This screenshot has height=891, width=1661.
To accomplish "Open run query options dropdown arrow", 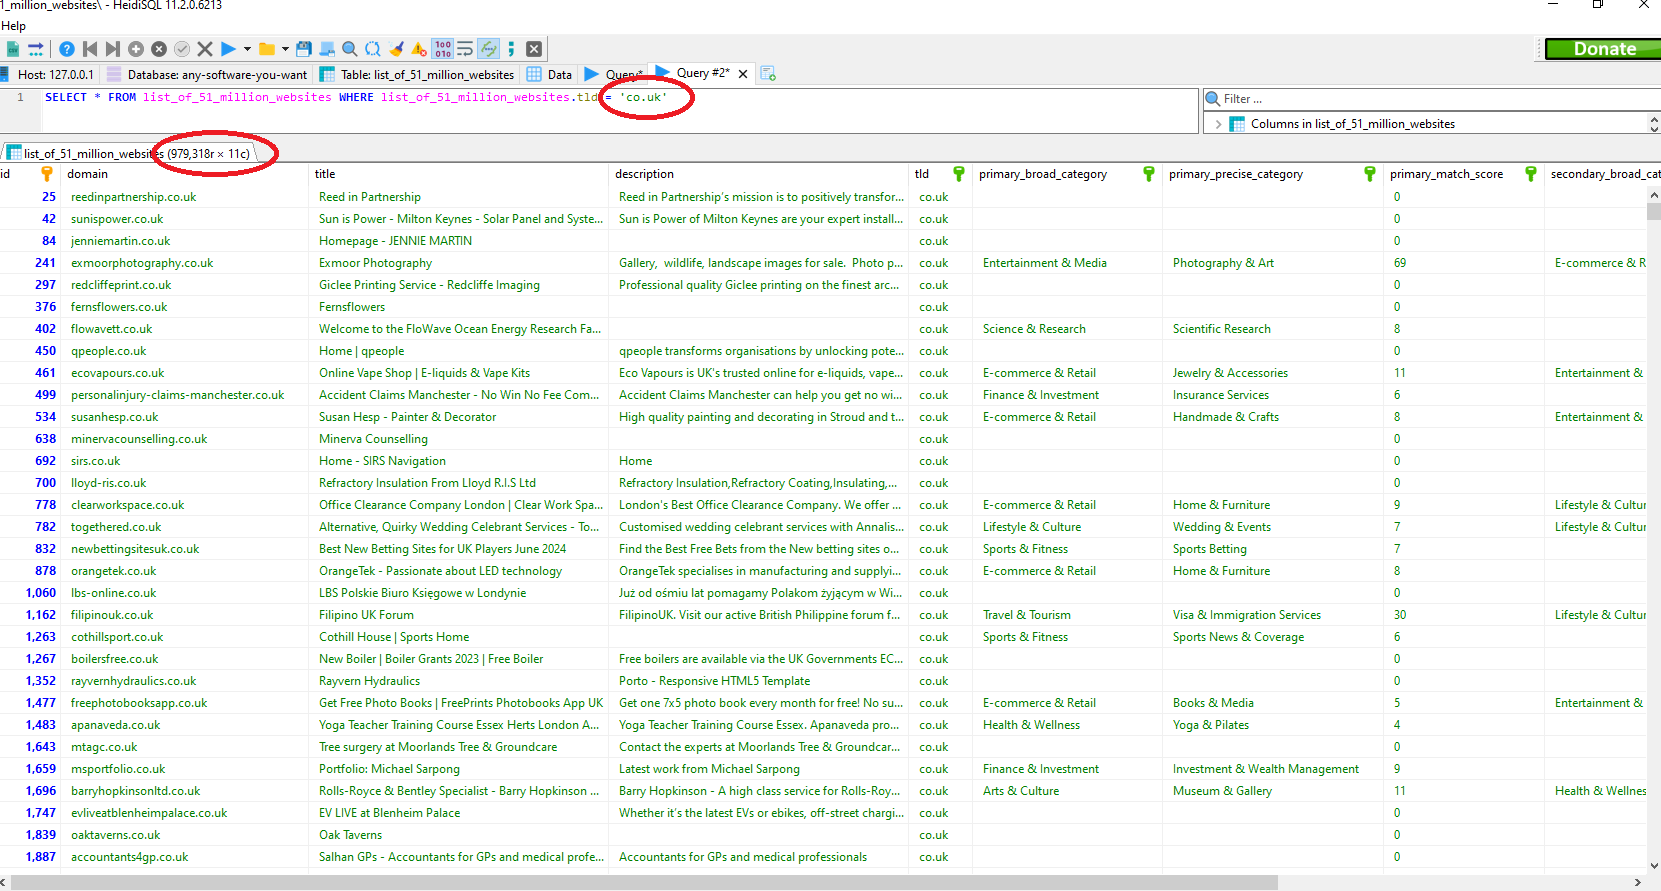I will click(247, 49).
